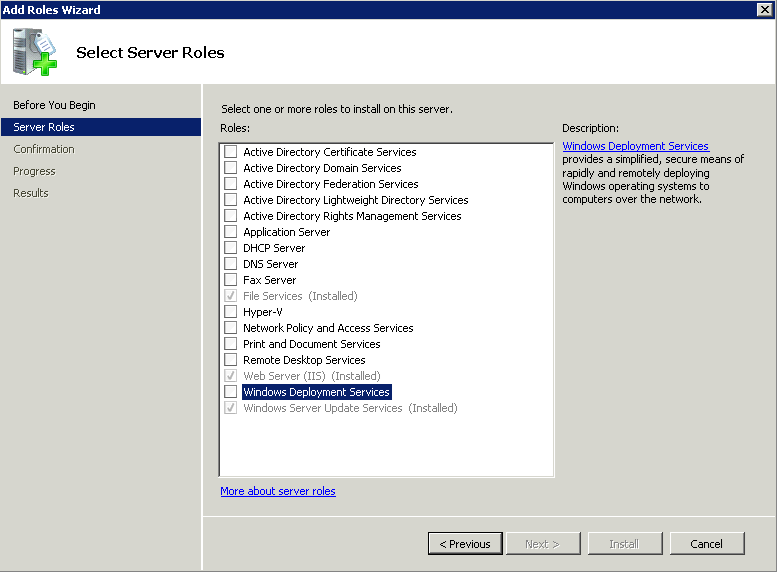Click the Select Server Roles heading
This screenshot has width=777, height=572.
tap(150, 53)
